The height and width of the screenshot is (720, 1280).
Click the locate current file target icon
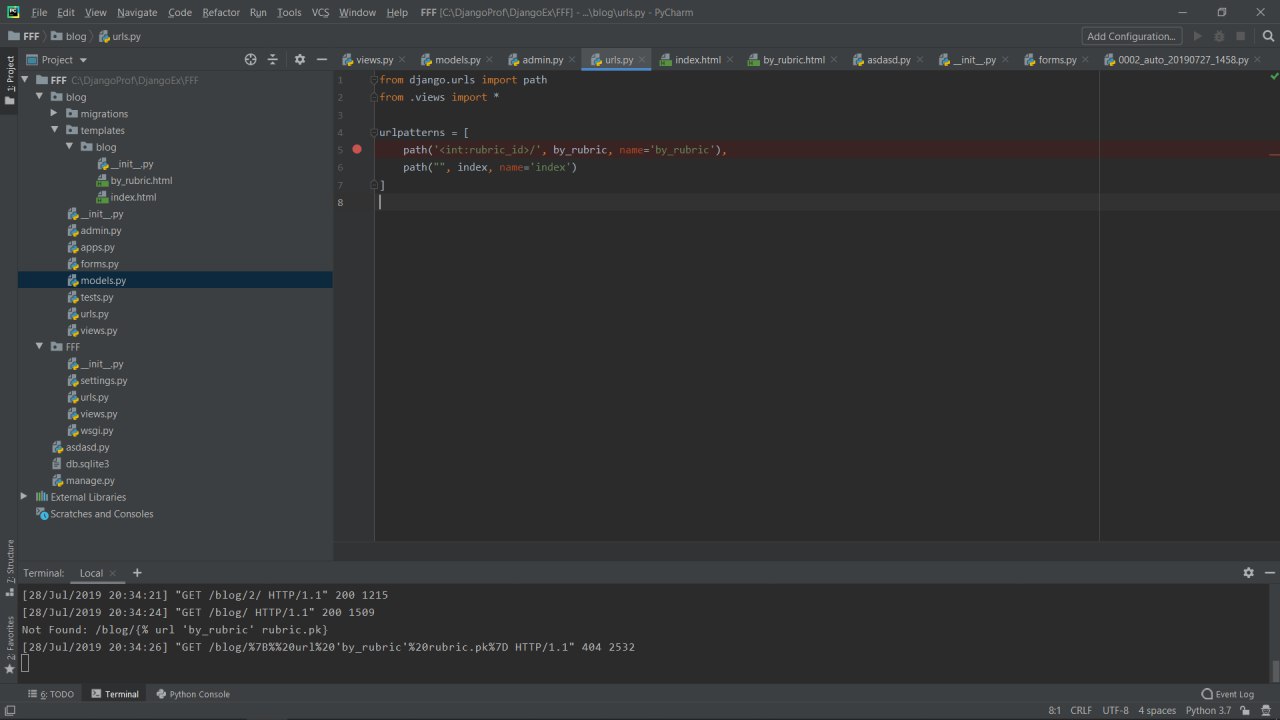(x=251, y=60)
